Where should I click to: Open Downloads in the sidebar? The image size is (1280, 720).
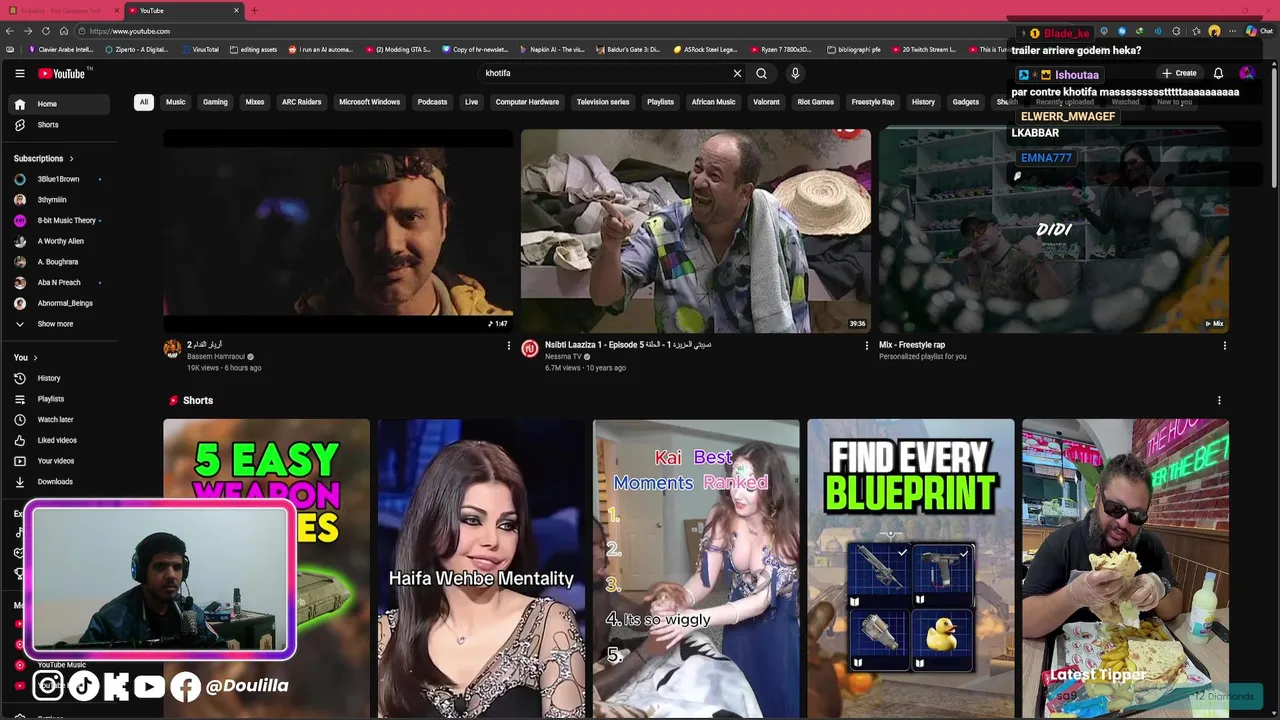point(60,482)
